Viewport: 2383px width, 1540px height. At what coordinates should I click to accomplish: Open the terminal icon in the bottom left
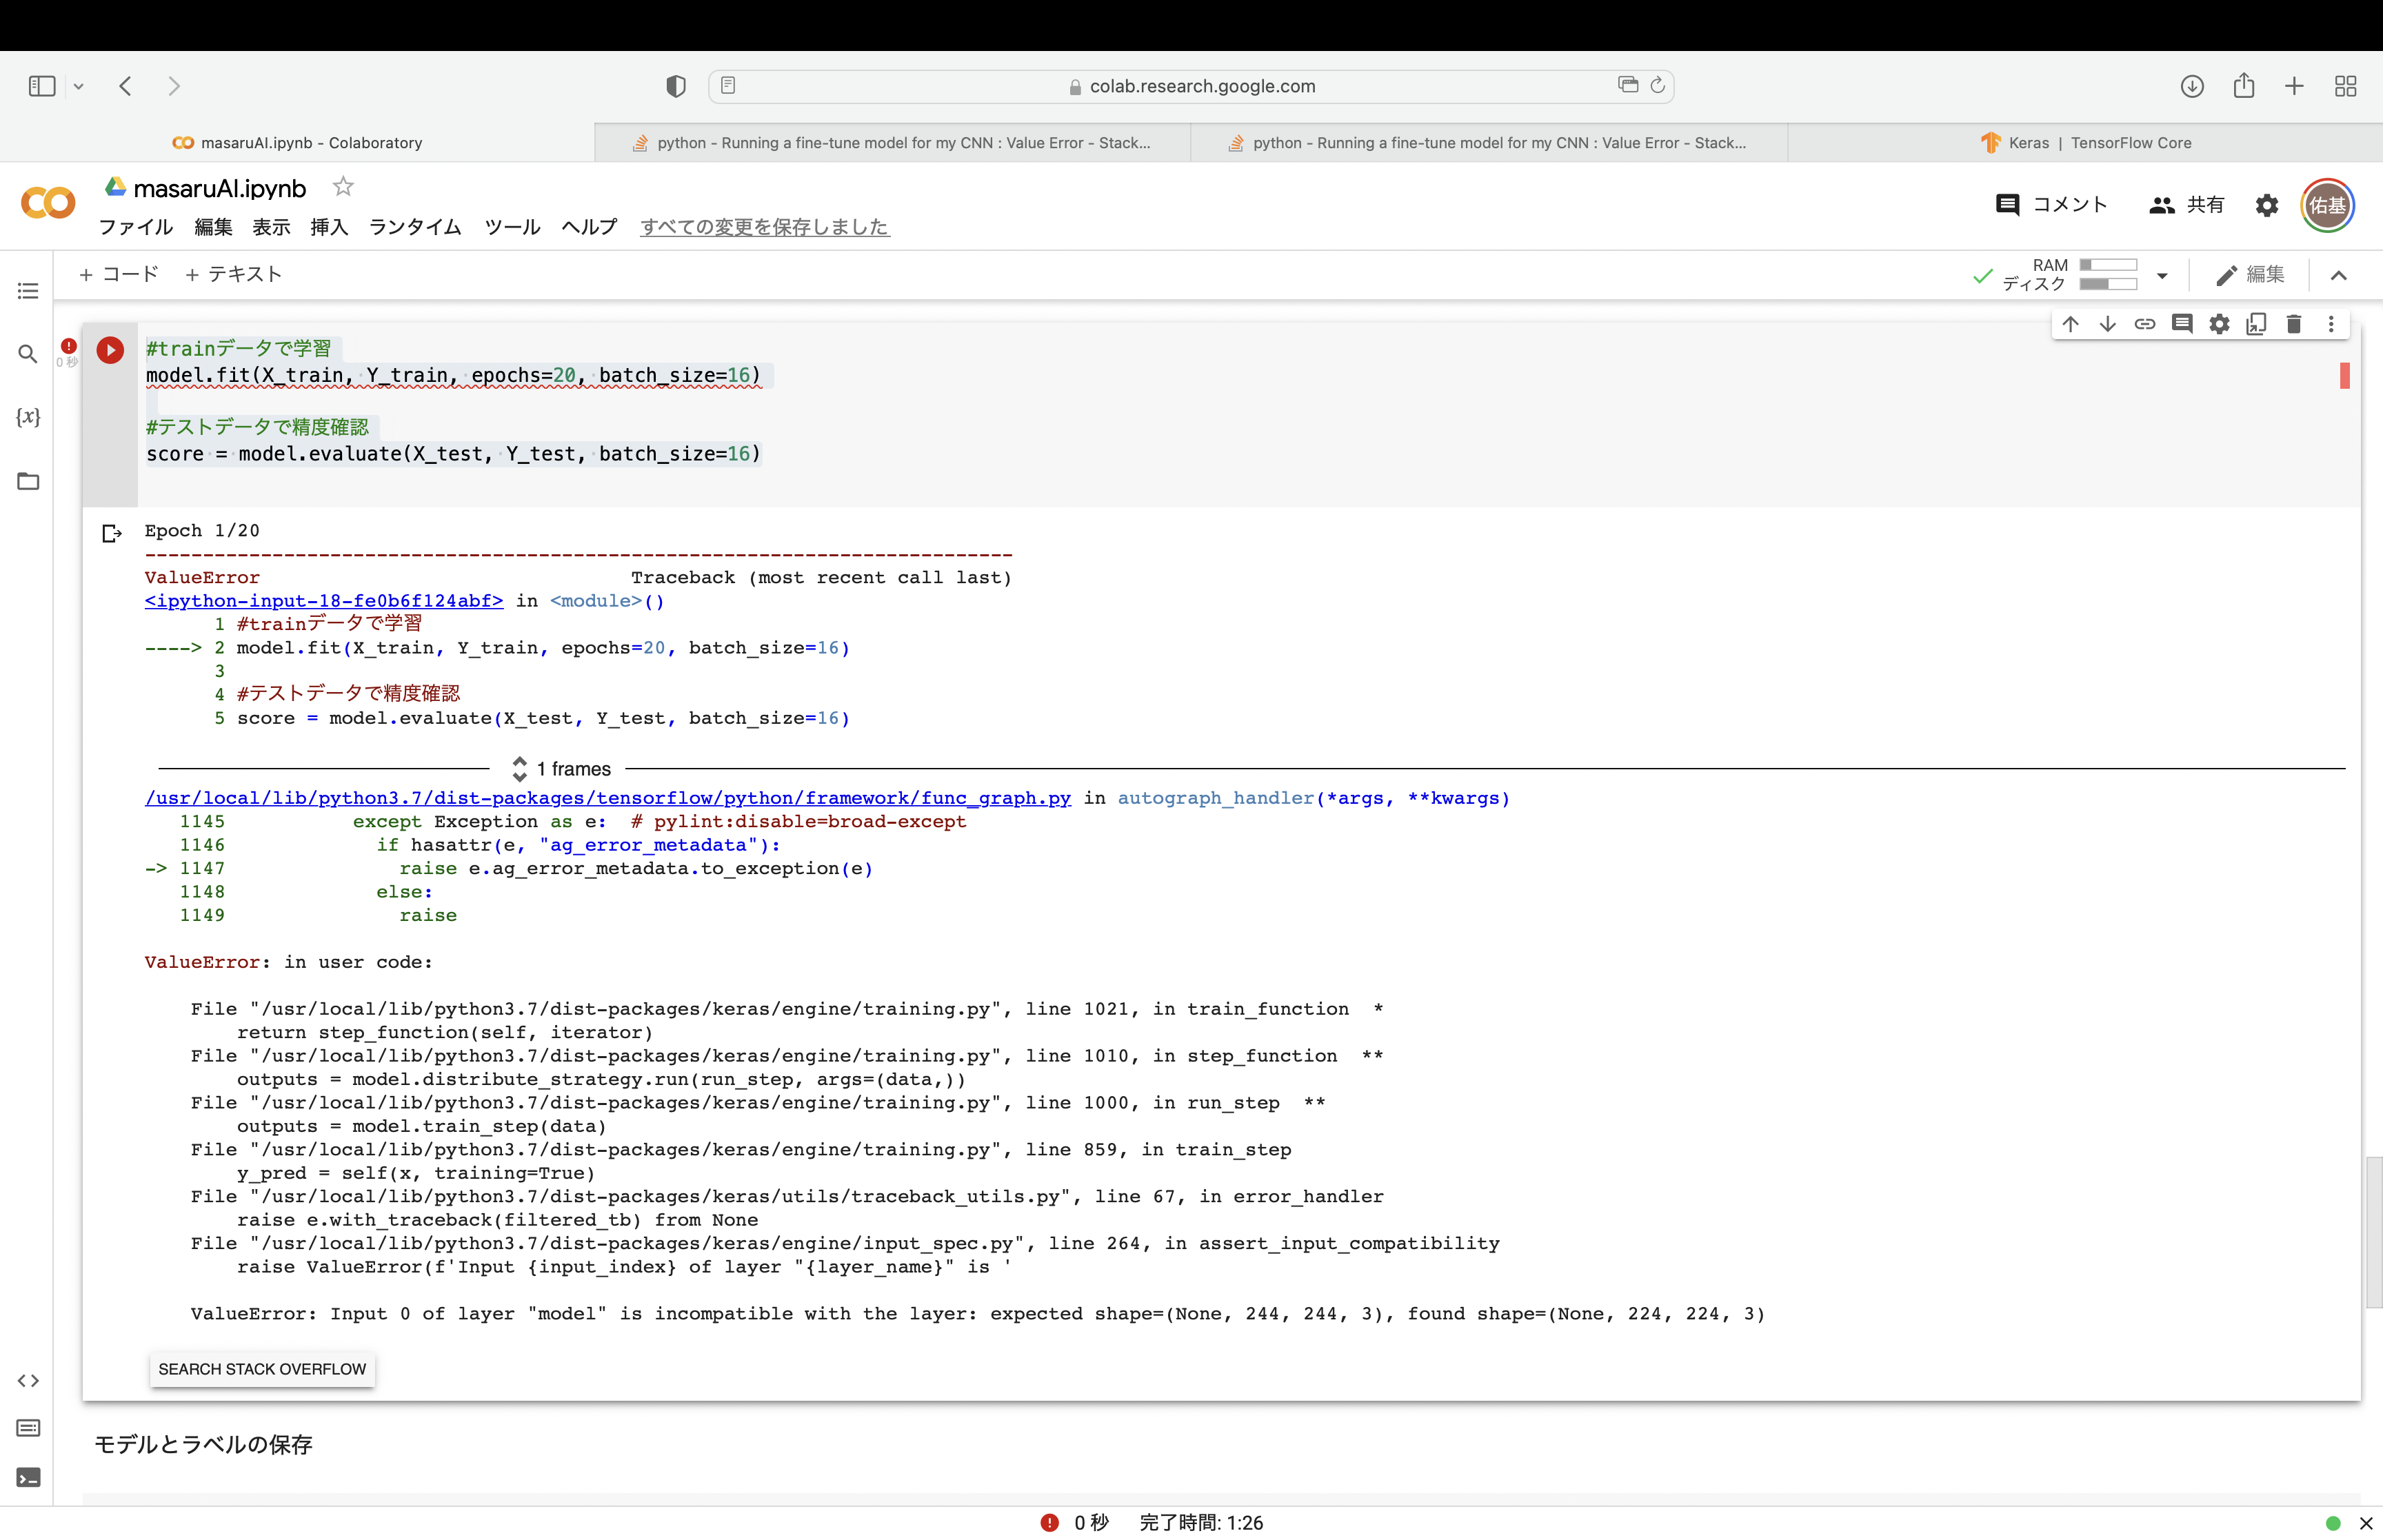coord(28,1477)
